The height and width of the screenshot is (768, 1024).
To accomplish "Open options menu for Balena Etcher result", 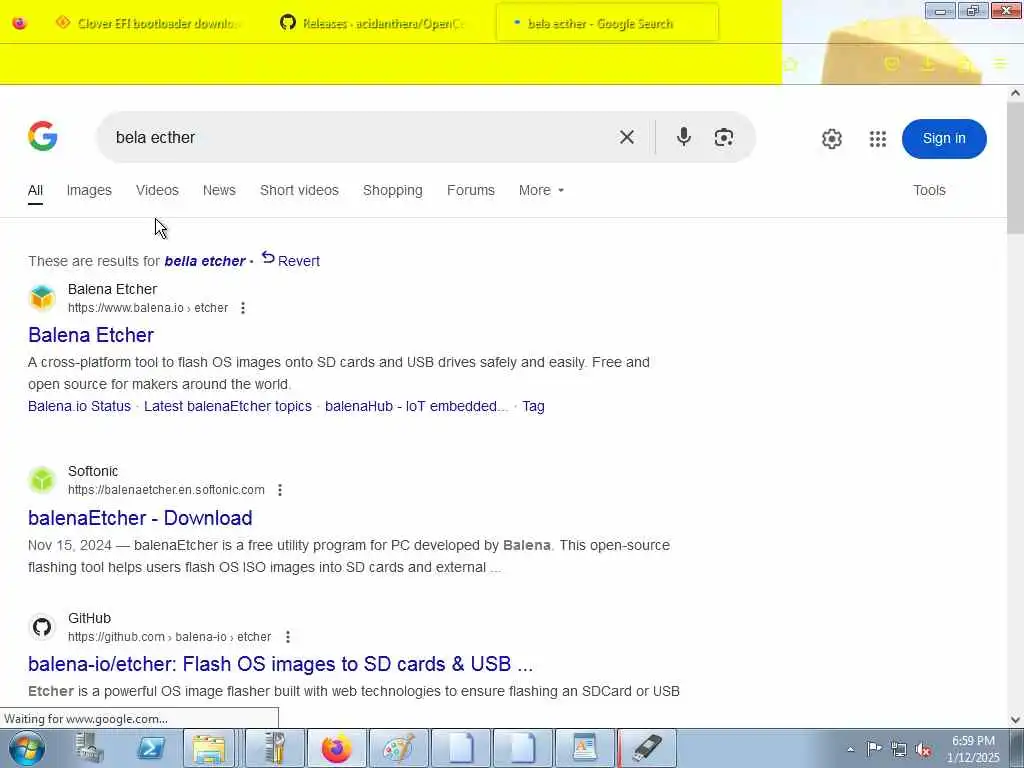I will click(x=243, y=308).
